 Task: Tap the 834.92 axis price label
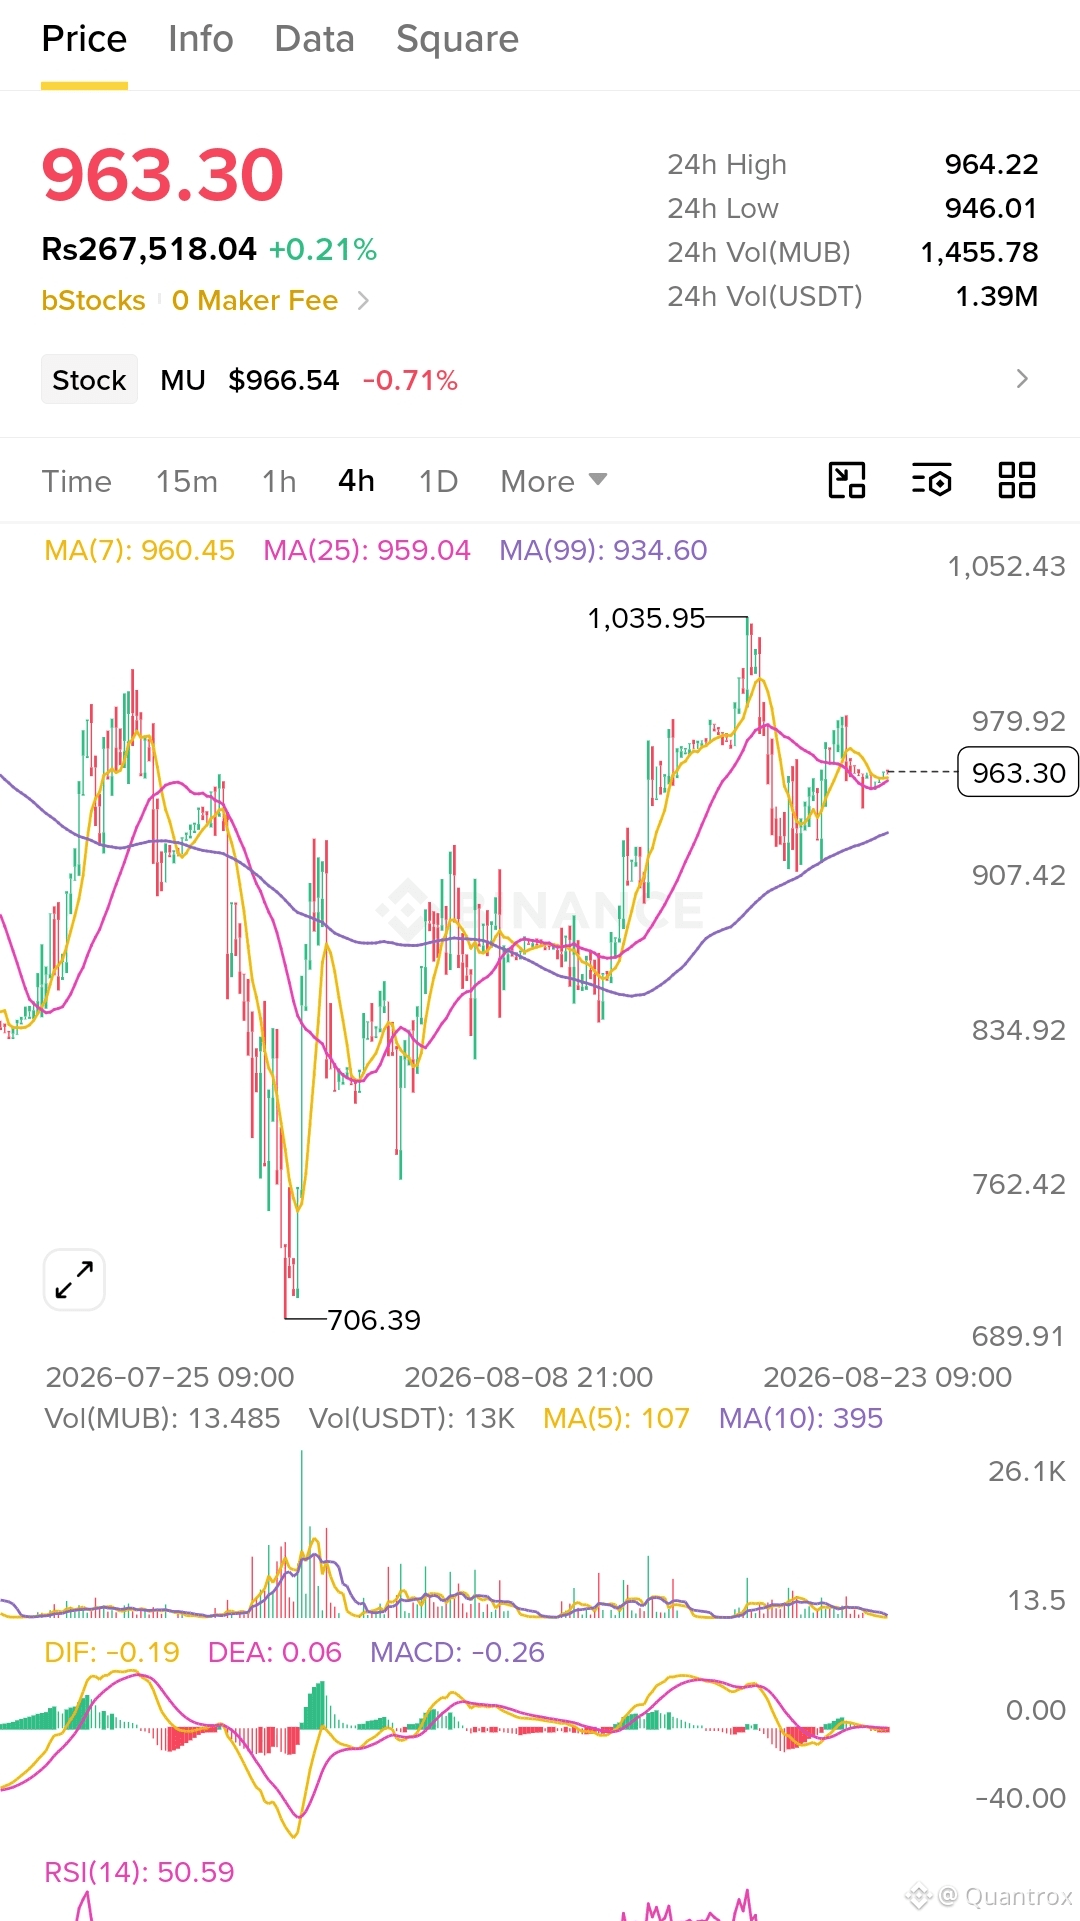(x=1018, y=1030)
